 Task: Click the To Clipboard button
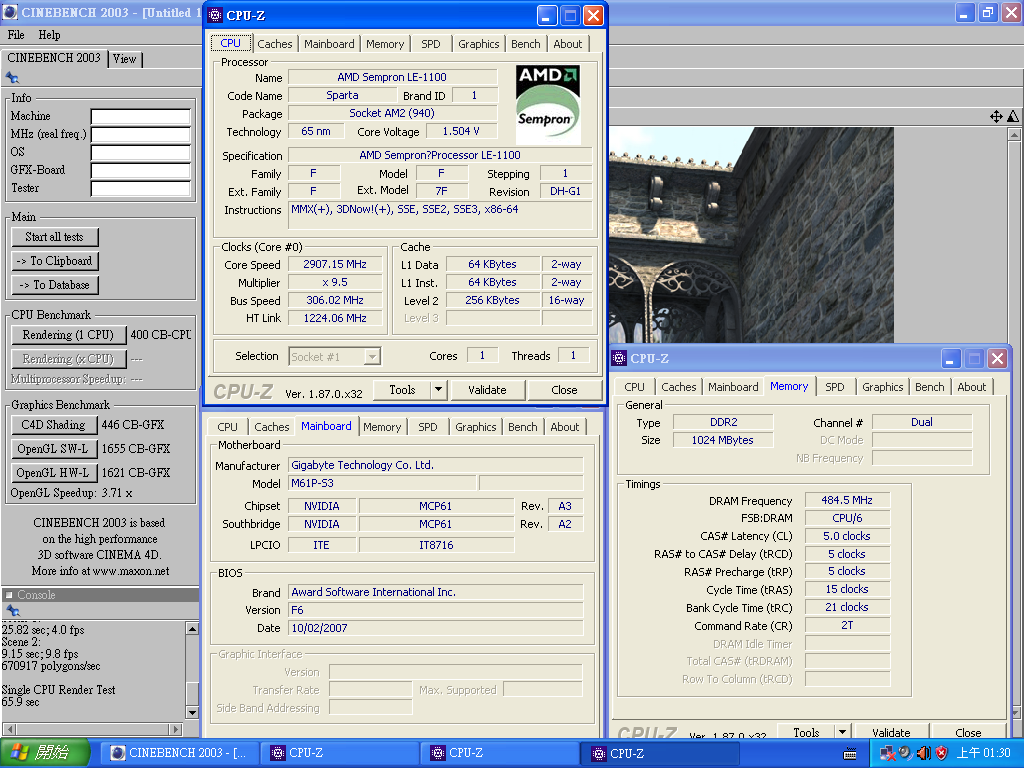point(54,261)
